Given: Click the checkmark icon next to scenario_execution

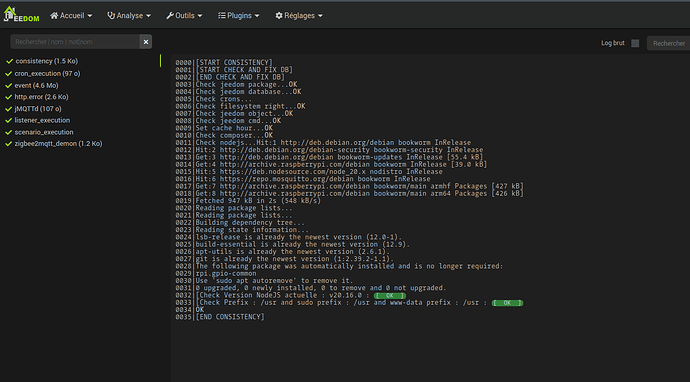Looking at the screenshot, I should tap(8, 132).
